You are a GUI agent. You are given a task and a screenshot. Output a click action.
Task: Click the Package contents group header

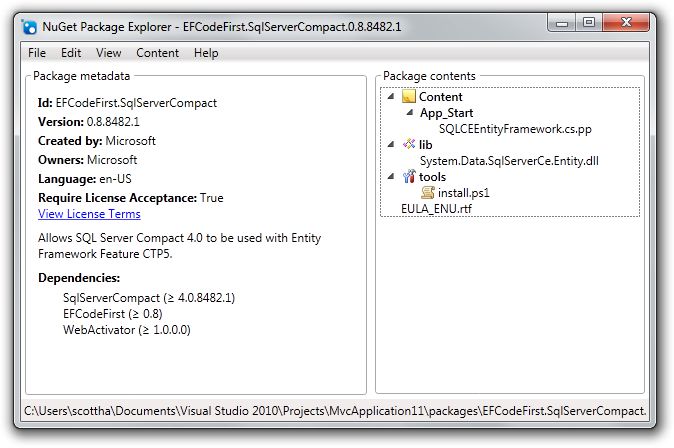click(x=429, y=76)
